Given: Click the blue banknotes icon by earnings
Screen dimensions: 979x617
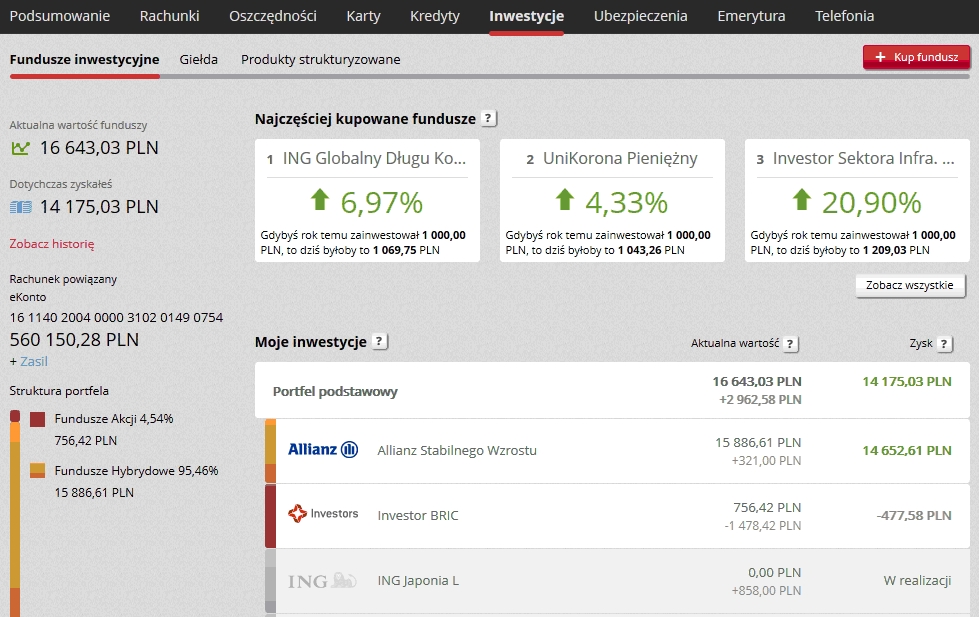Looking at the screenshot, I should tap(21, 207).
